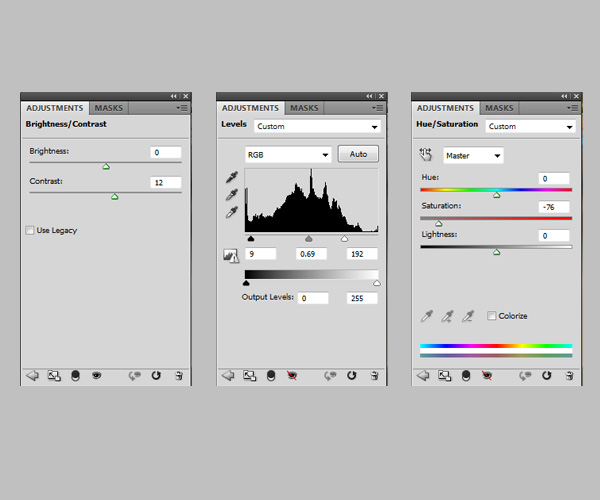
Task: Select Hue/Saturation plain eyedropper
Action: 427,316
